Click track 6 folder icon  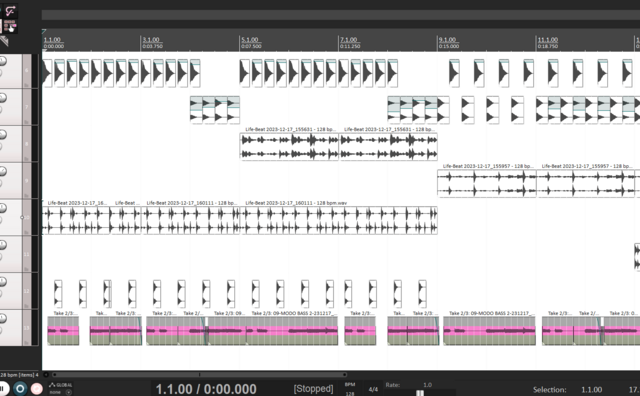[27, 85]
